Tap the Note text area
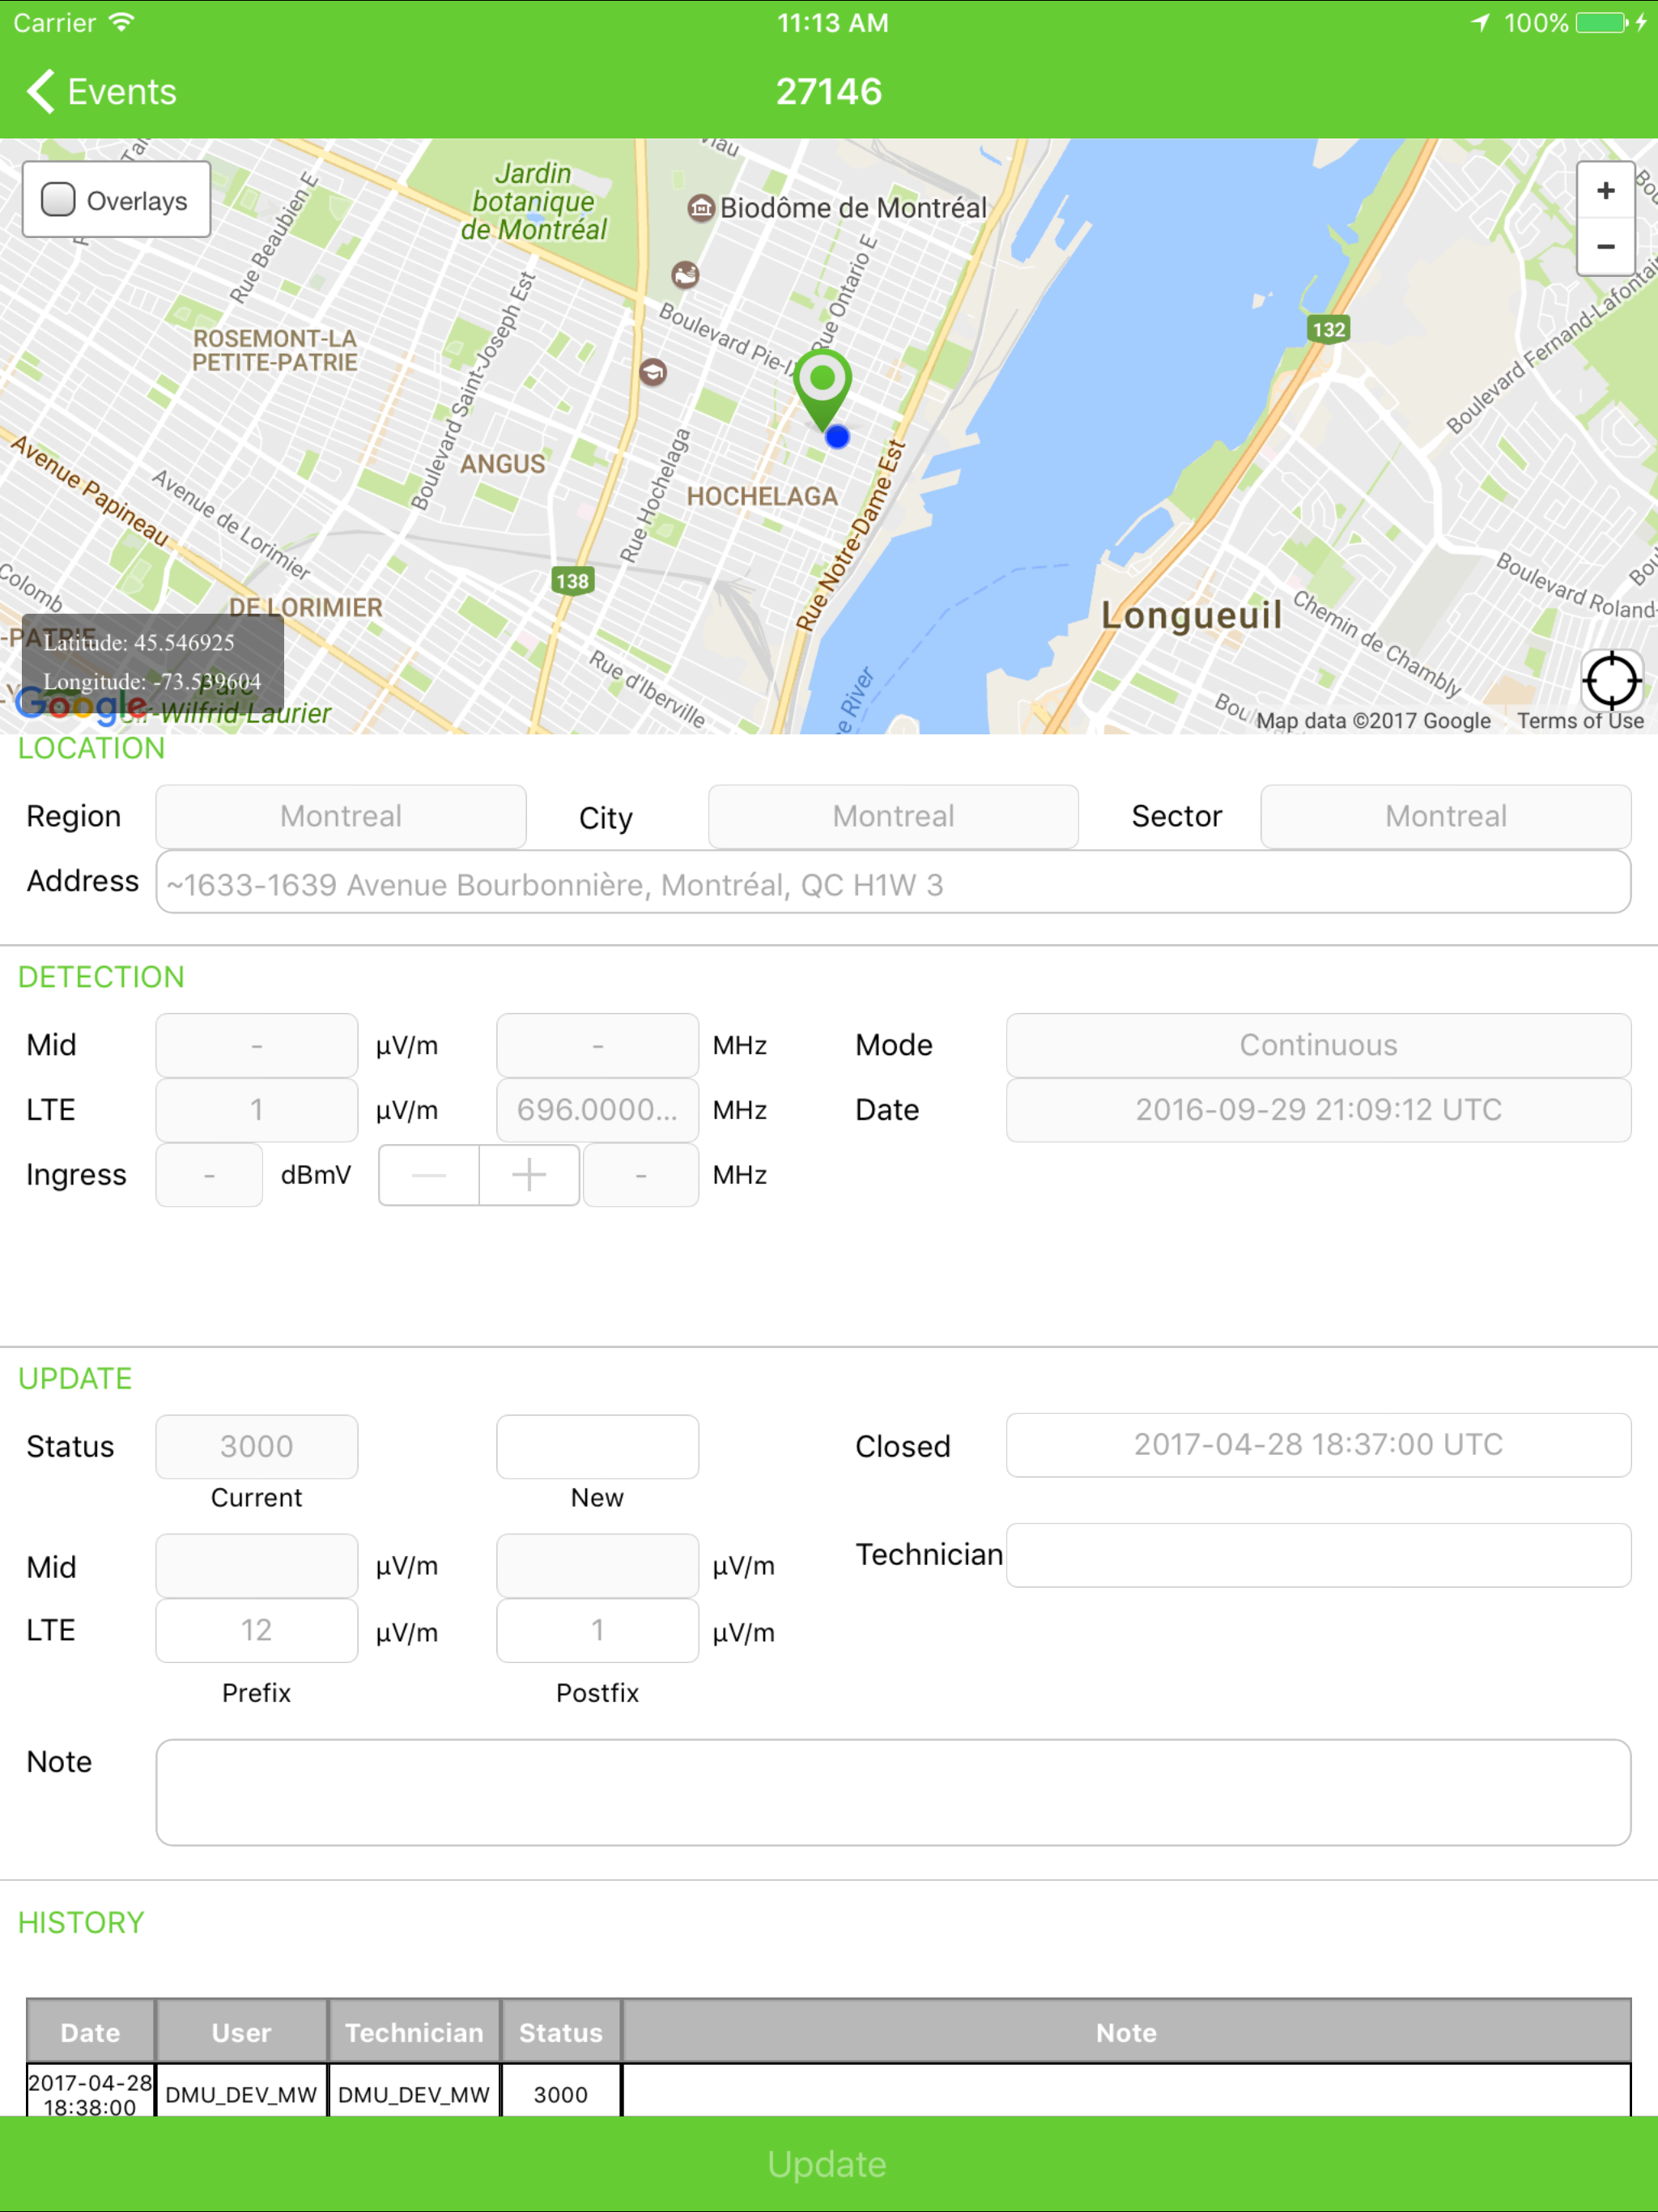1658x2212 pixels. pyautogui.click(x=892, y=1792)
